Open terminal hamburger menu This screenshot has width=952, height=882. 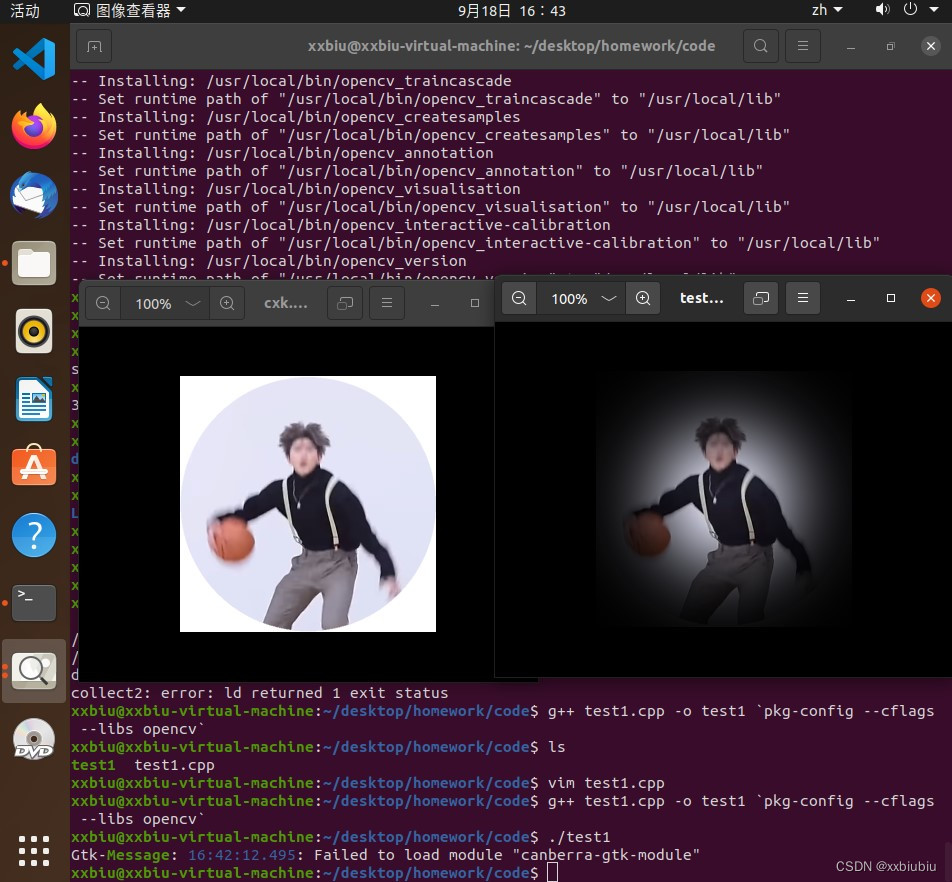pos(803,46)
